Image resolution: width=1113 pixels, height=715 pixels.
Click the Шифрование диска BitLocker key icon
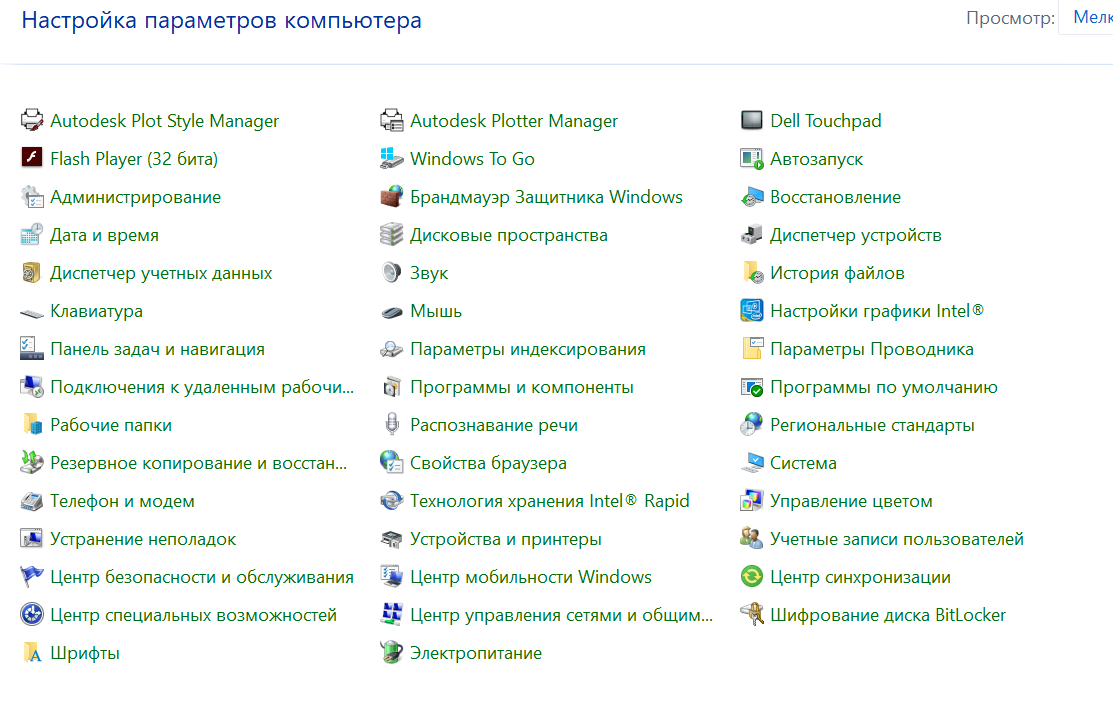pos(752,614)
